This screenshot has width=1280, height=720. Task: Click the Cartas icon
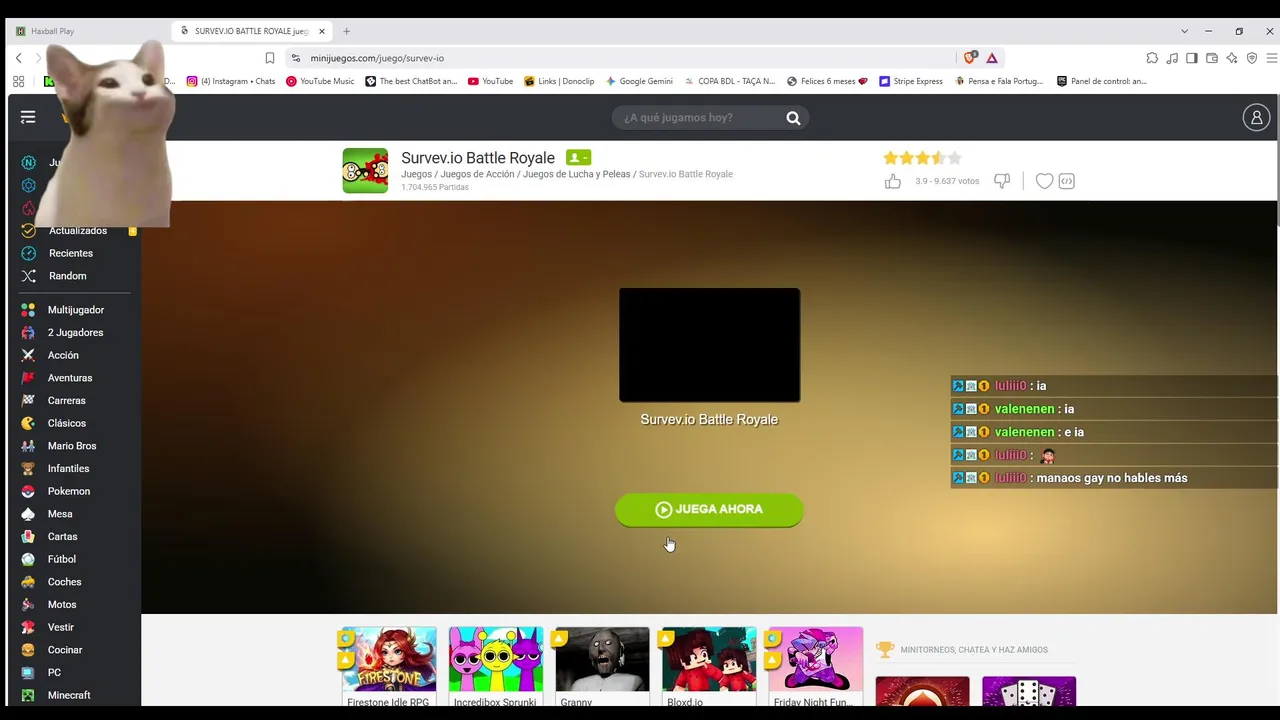point(28,537)
